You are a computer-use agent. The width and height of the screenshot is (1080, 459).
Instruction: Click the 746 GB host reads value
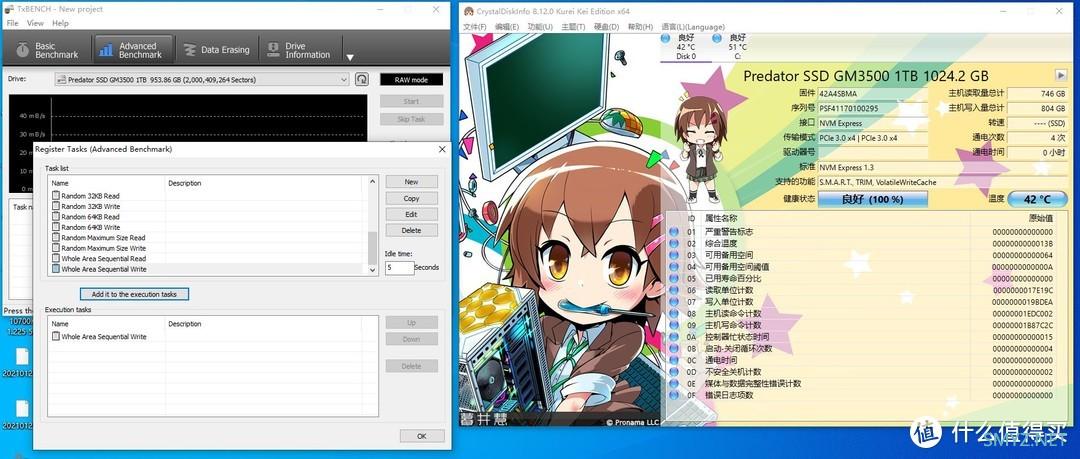click(x=1037, y=93)
